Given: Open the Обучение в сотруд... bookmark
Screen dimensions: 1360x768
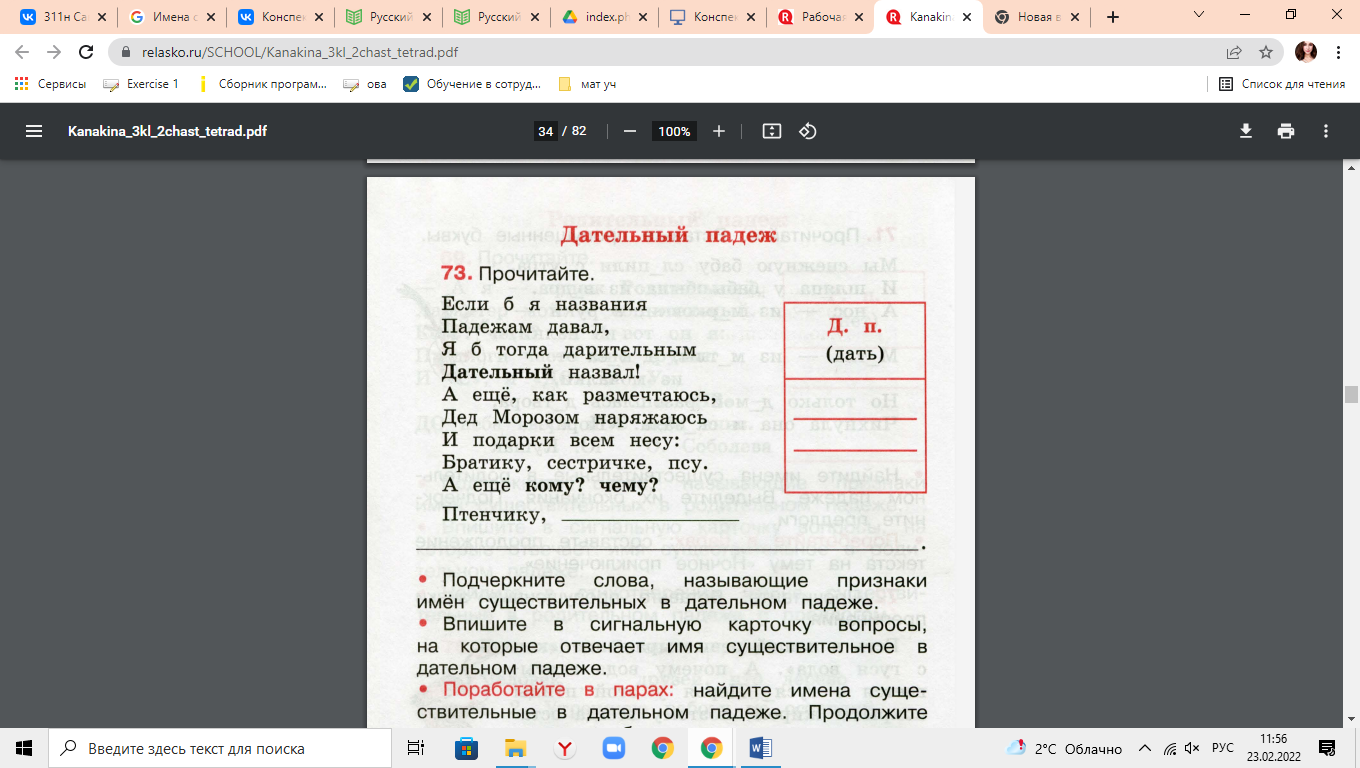Looking at the screenshot, I should (x=471, y=84).
